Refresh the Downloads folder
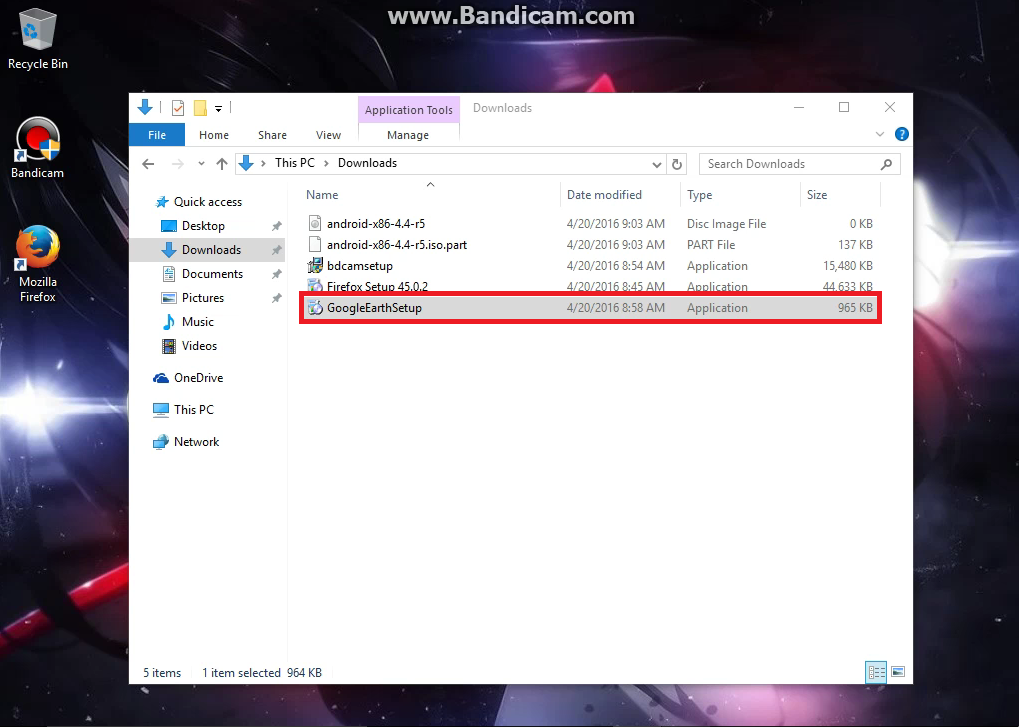 pyautogui.click(x=677, y=164)
